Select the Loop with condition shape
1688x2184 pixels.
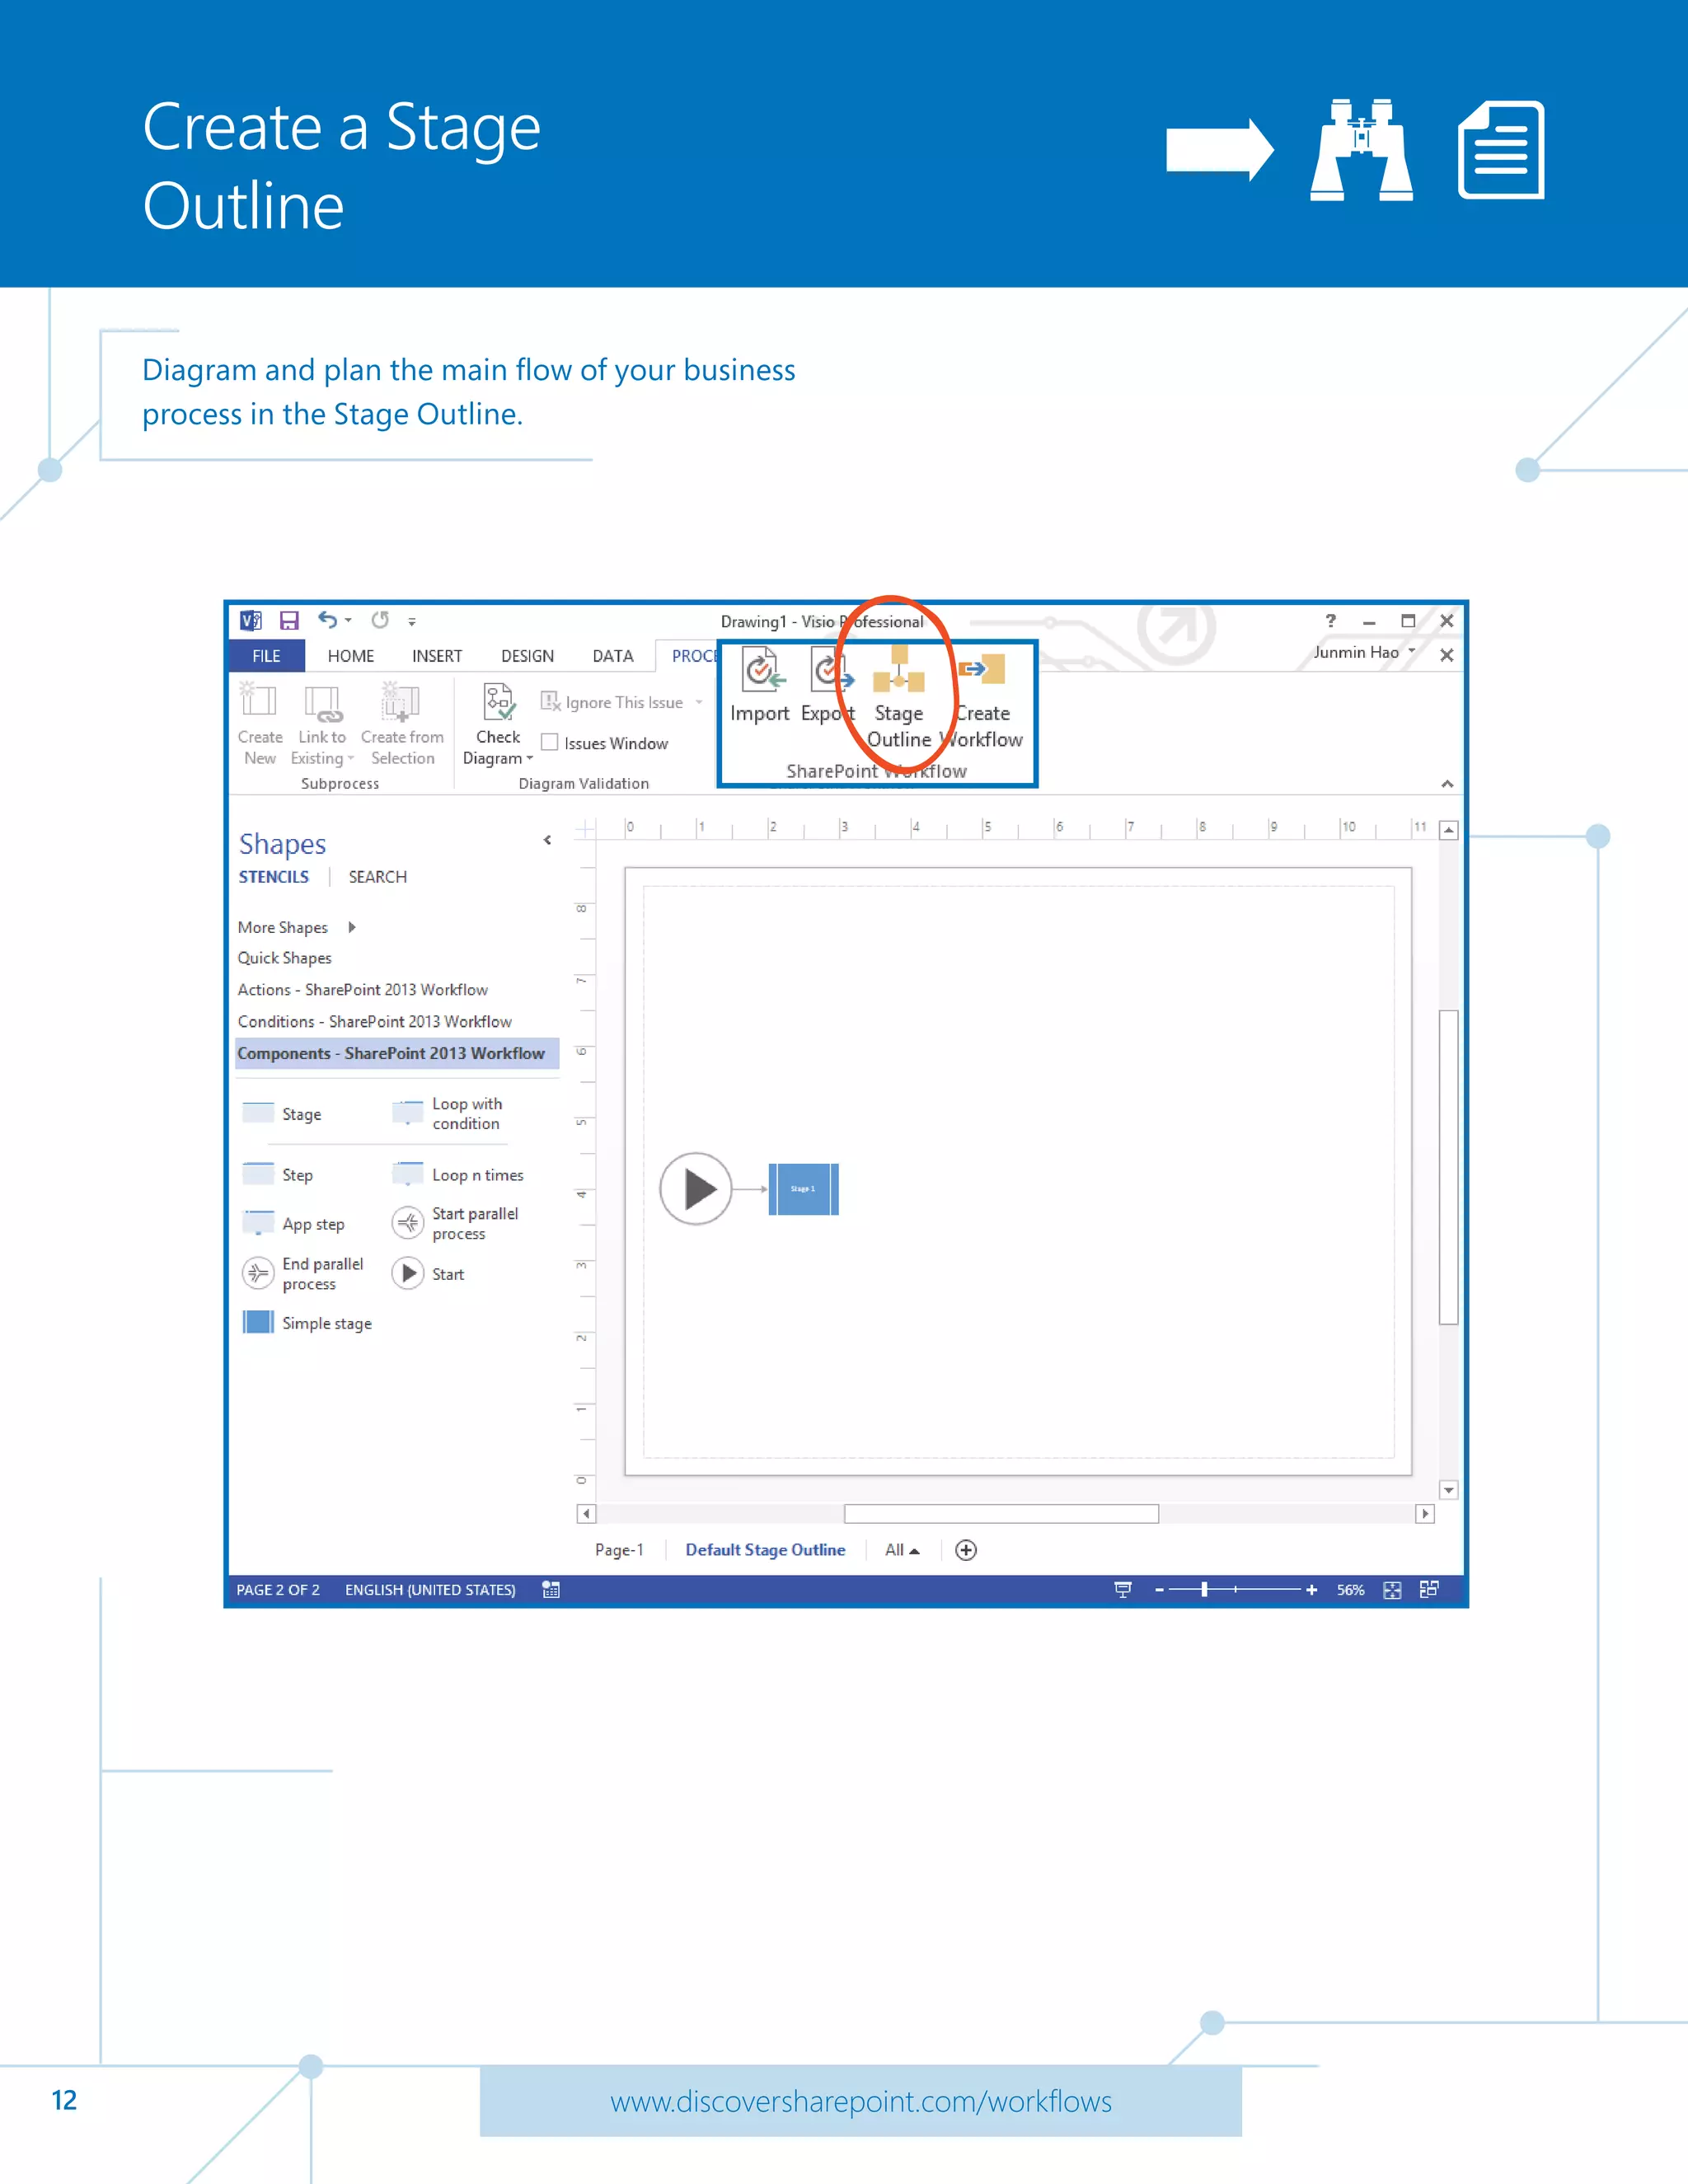(x=447, y=1114)
